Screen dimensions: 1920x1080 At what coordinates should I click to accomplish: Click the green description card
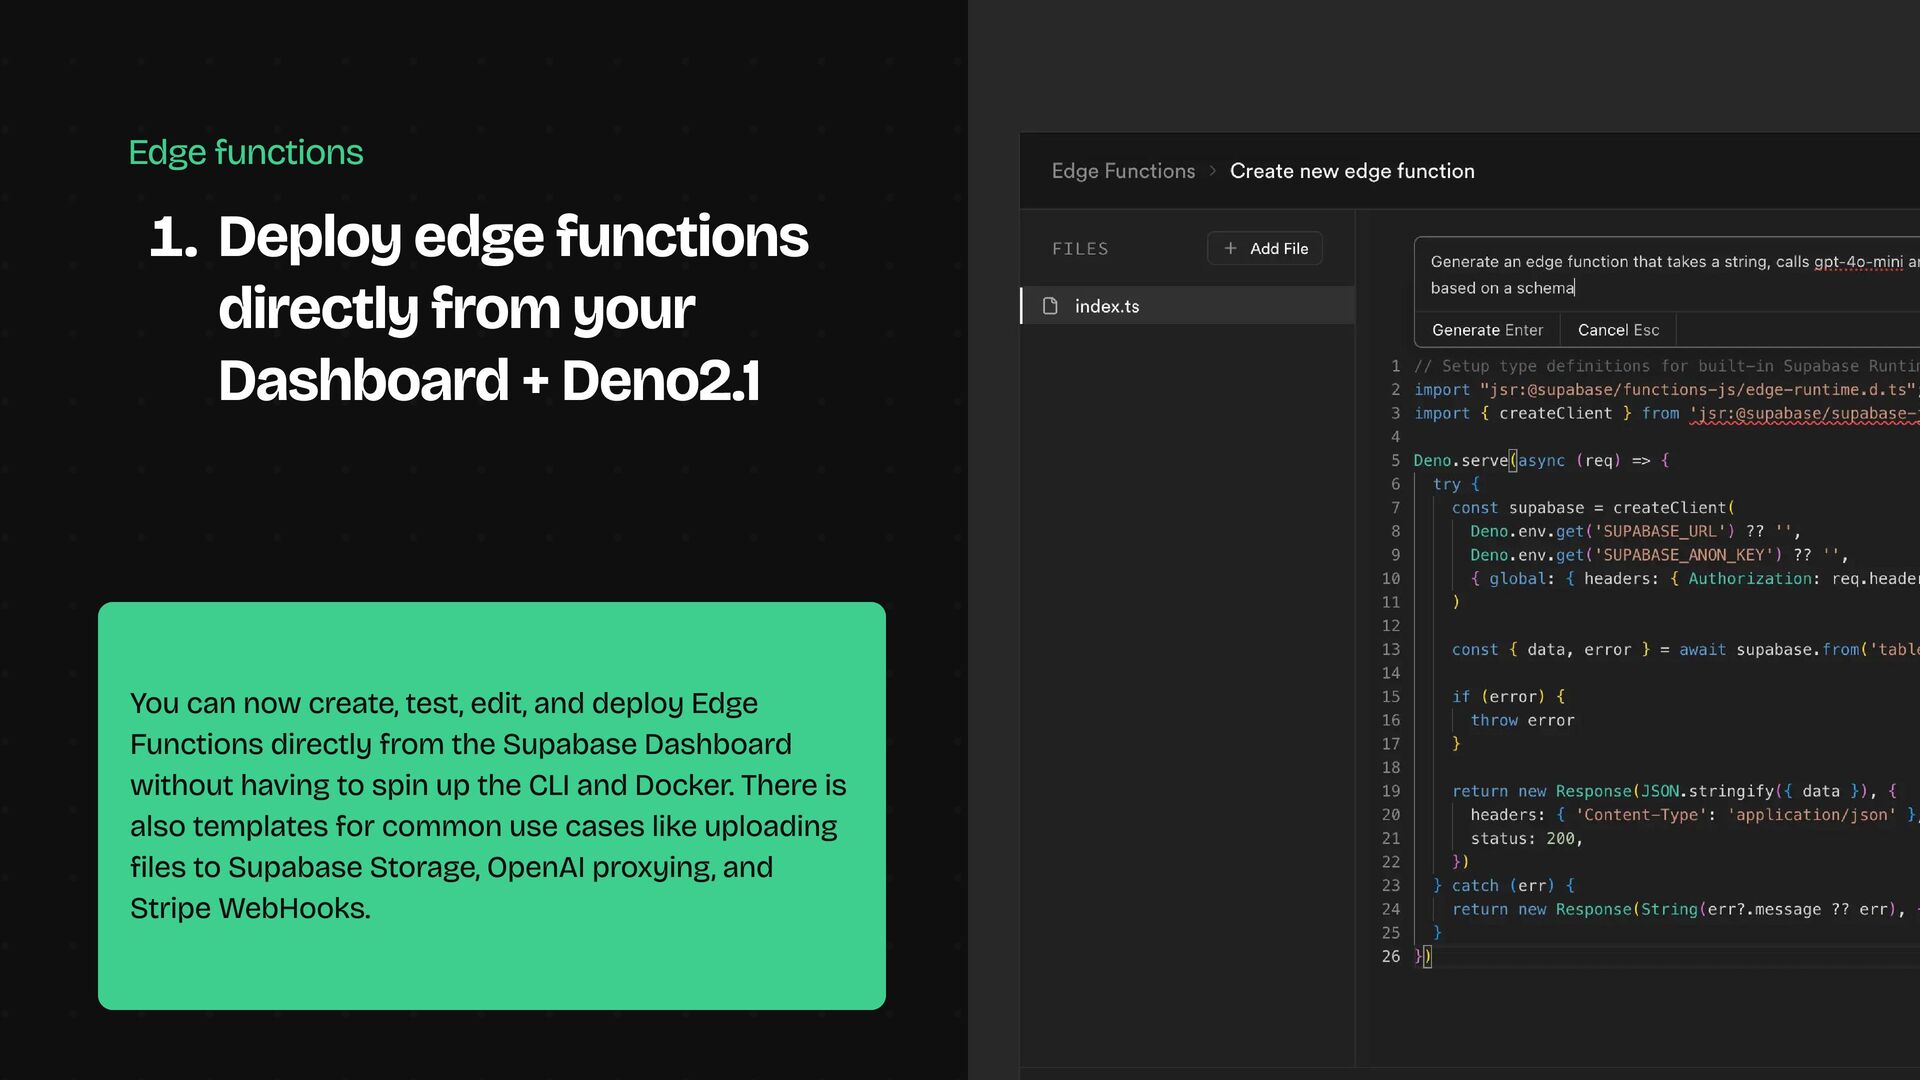click(x=491, y=805)
